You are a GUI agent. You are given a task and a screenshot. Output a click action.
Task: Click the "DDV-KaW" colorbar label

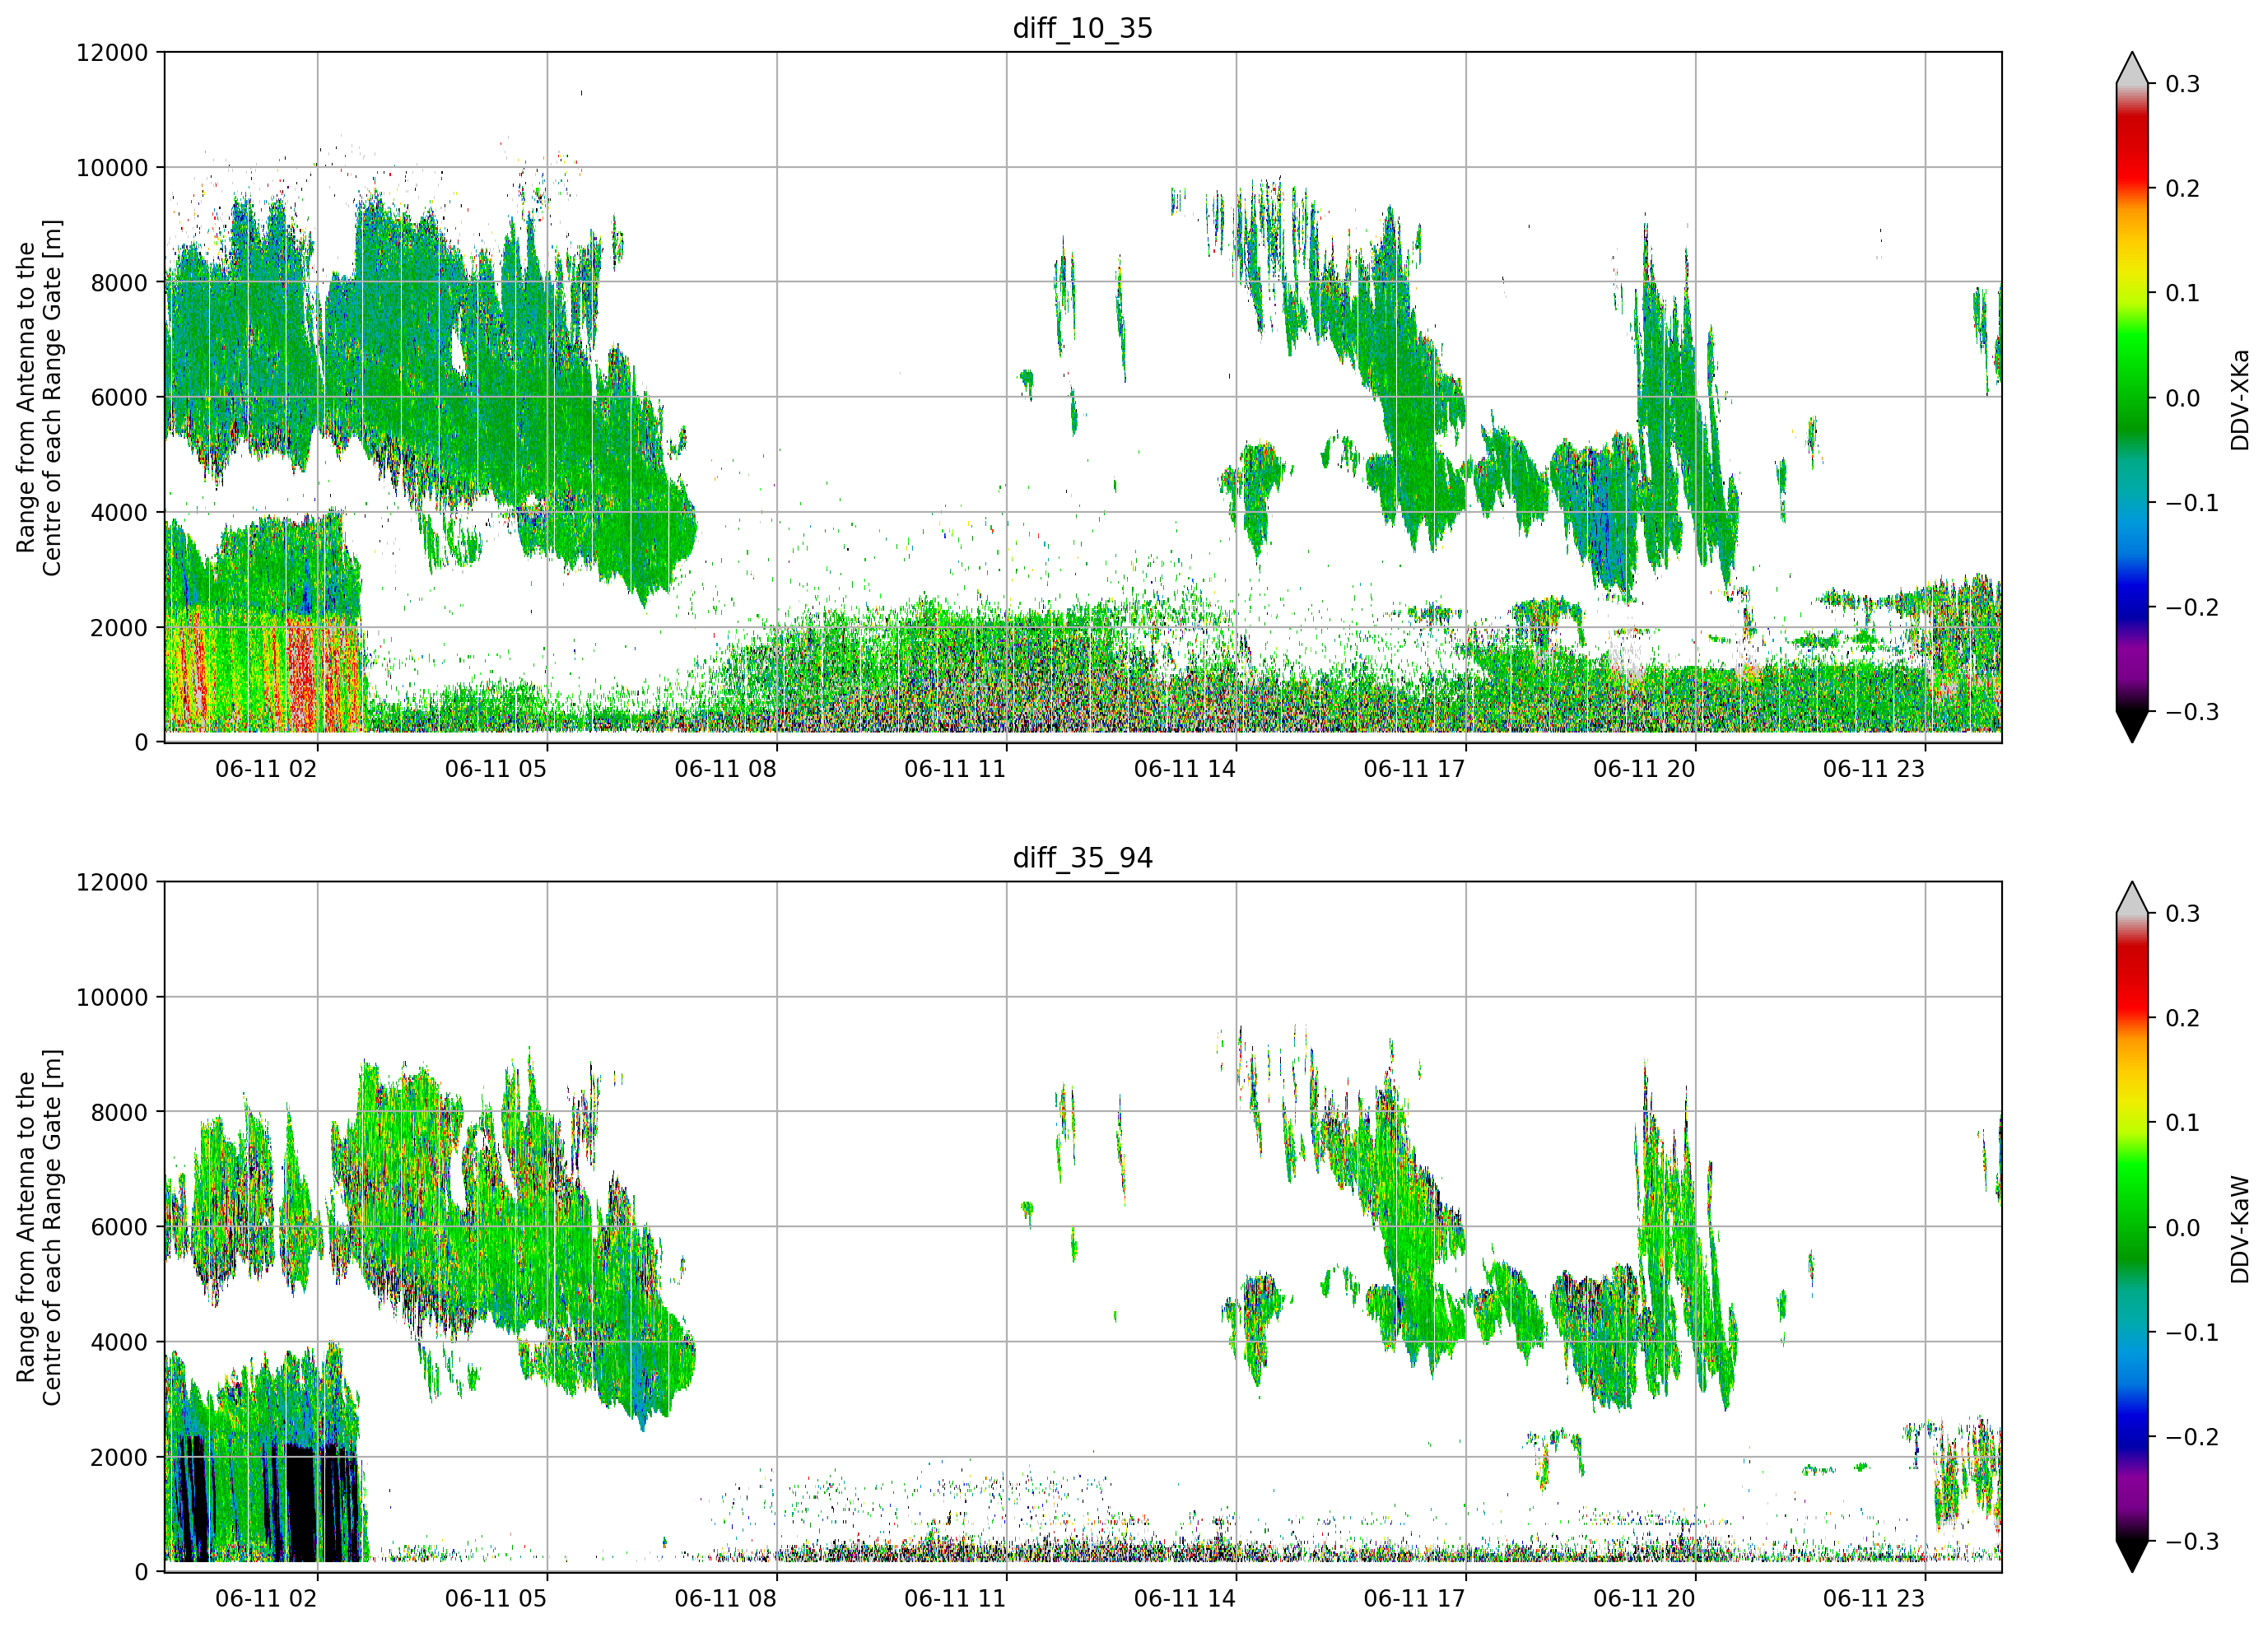tap(2240, 1229)
